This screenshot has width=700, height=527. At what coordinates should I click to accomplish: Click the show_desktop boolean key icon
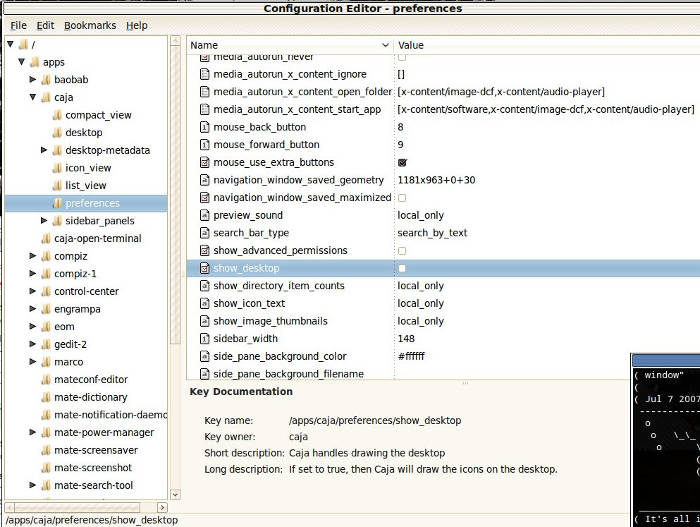pos(204,268)
